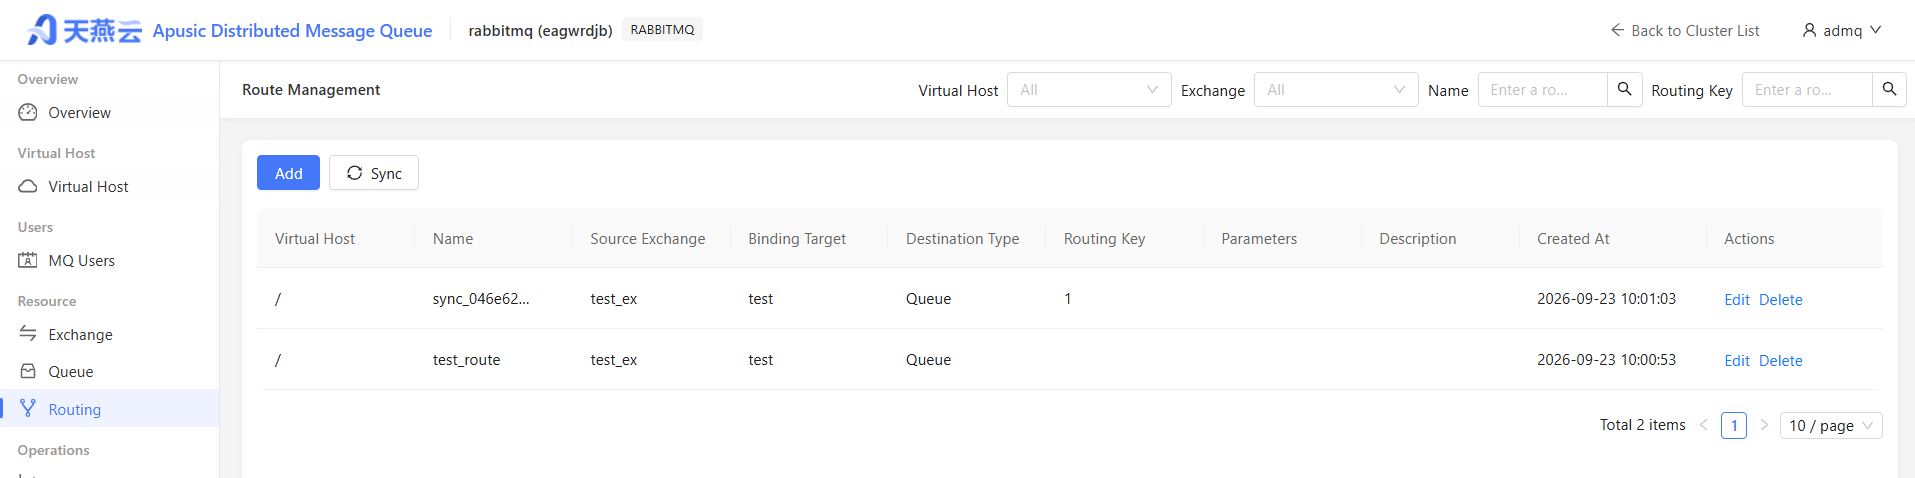Click the Created At column header
The width and height of the screenshot is (1915, 478).
pos(1573,238)
